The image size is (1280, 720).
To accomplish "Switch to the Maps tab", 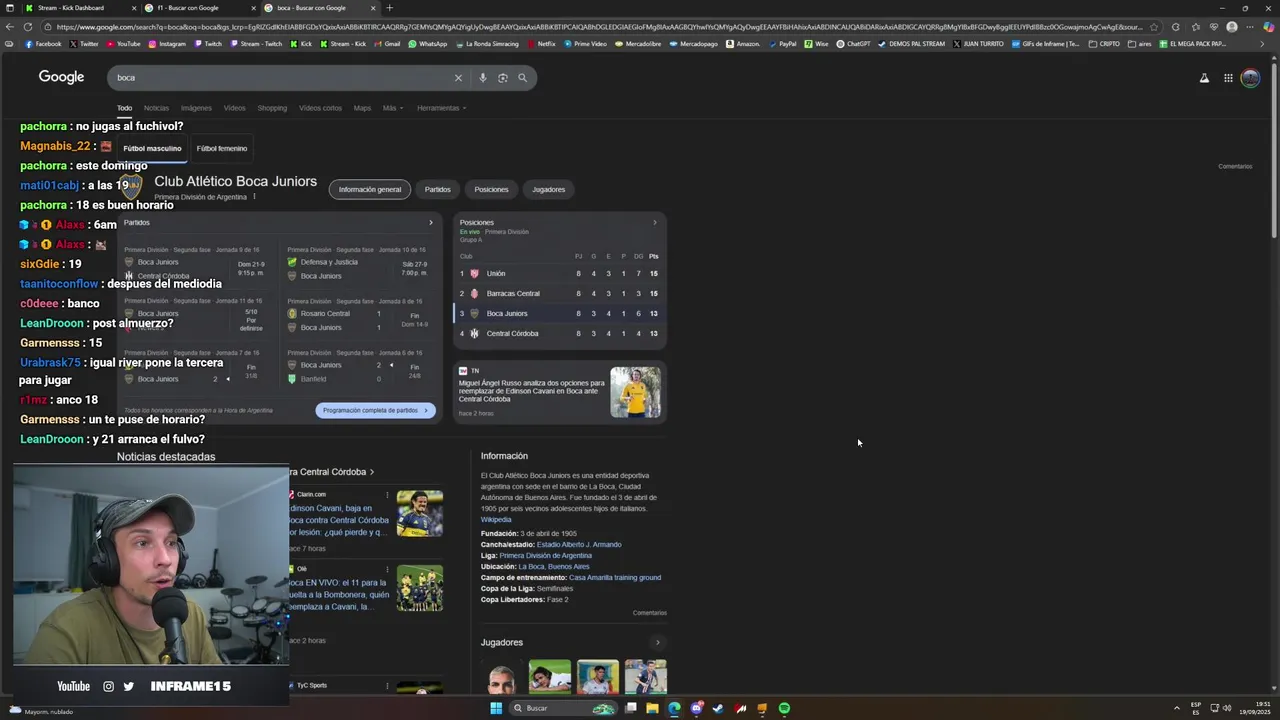I will click(x=362, y=108).
